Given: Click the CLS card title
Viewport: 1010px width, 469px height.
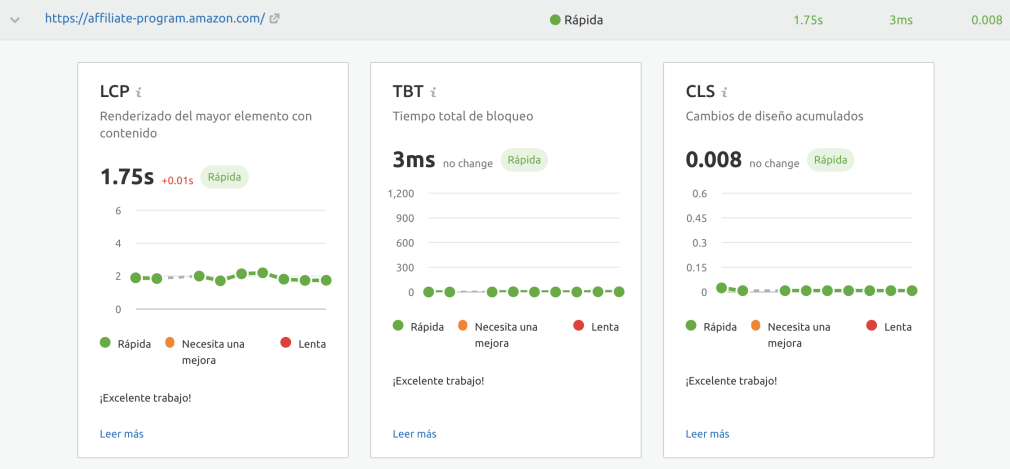Looking at the screenshot, I should coord(701,91).
